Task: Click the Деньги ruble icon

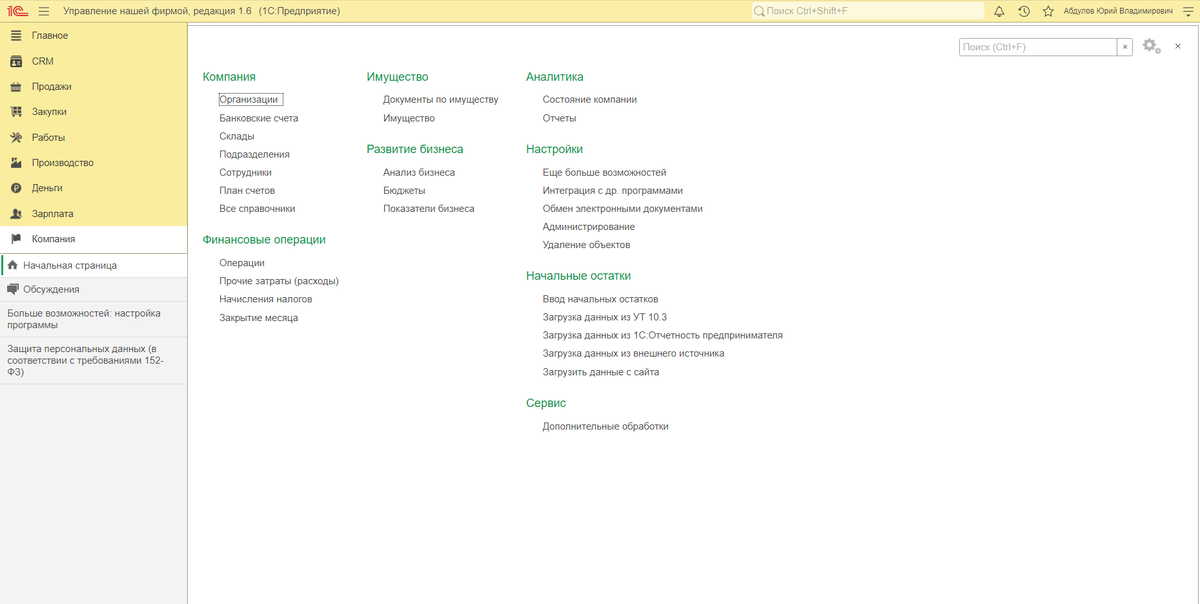Action: pos(15,188)
